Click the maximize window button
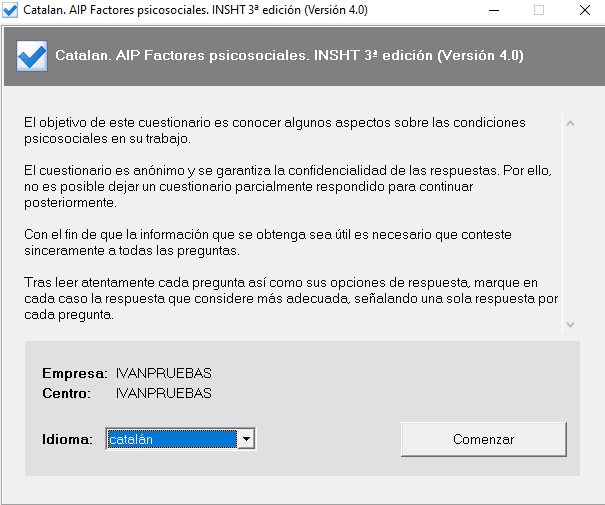Image resolution: width=605 pixels, height=505 pixels. point(539,10)
